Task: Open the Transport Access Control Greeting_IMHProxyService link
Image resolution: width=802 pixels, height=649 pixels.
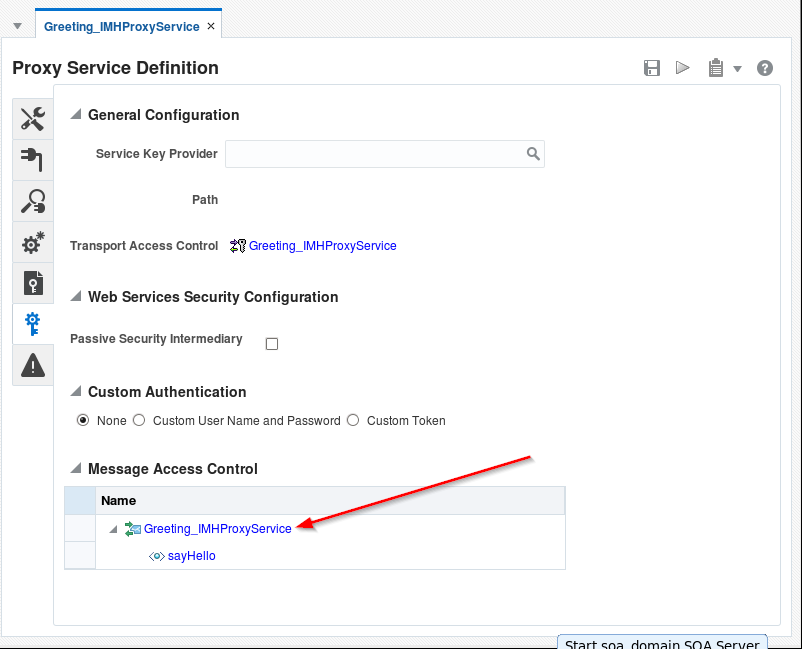Action: (x=322, y=246)
